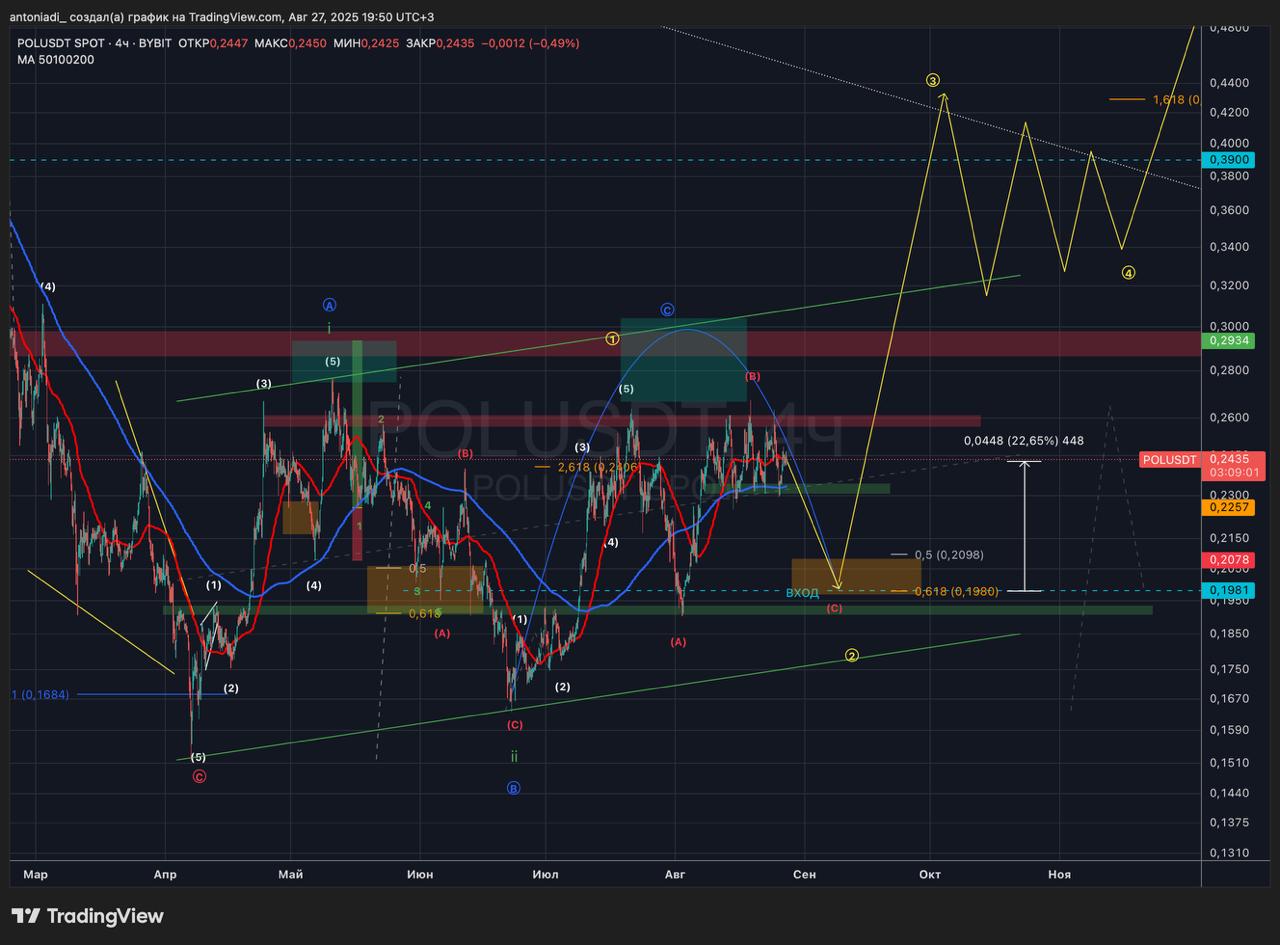Image resolution: width=1280 pixels, height=945 pixels.
Task: Click the red circled C wave label
Action: (x=199, y=776)
